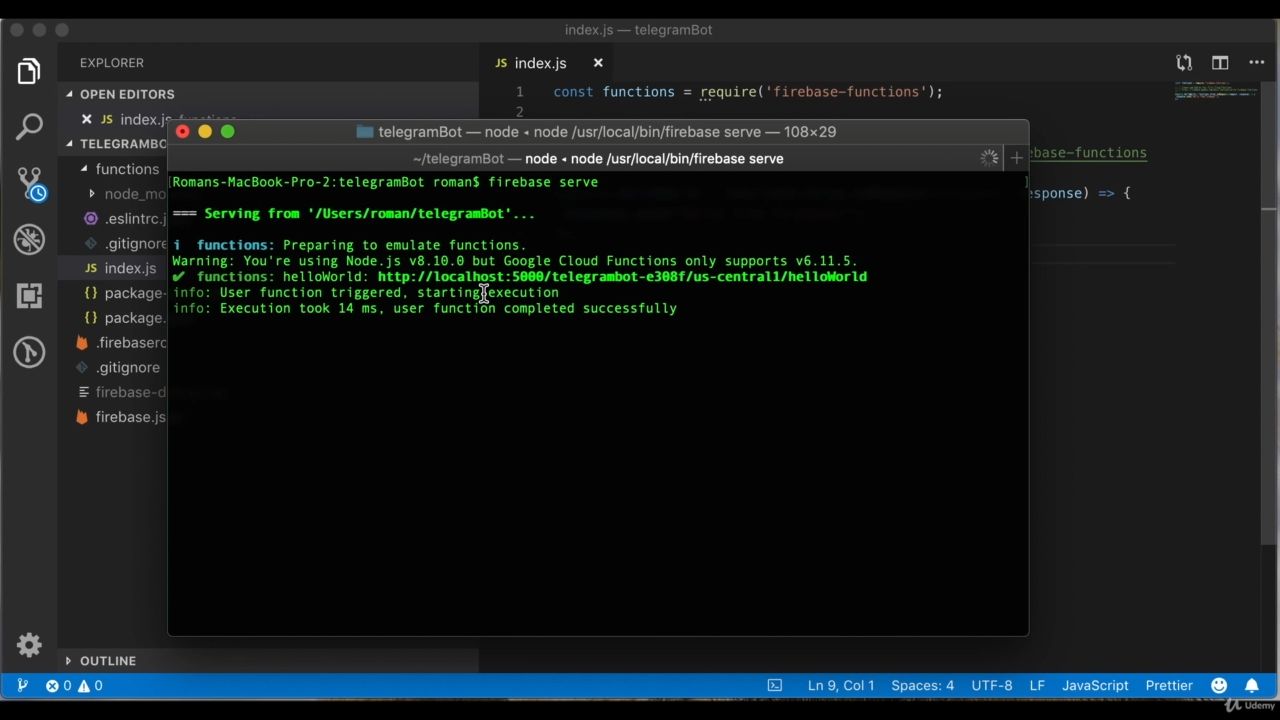Open the Debug view icon
Image resolution: width=1280 pixels, height=720 pixels.
(29, 239)
